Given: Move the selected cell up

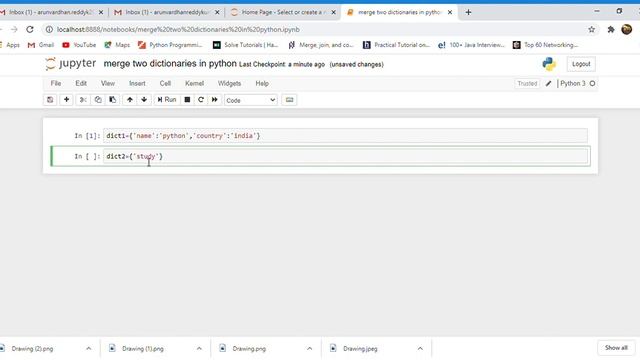Looking at the screenshot, I should (x=129, y=100).
